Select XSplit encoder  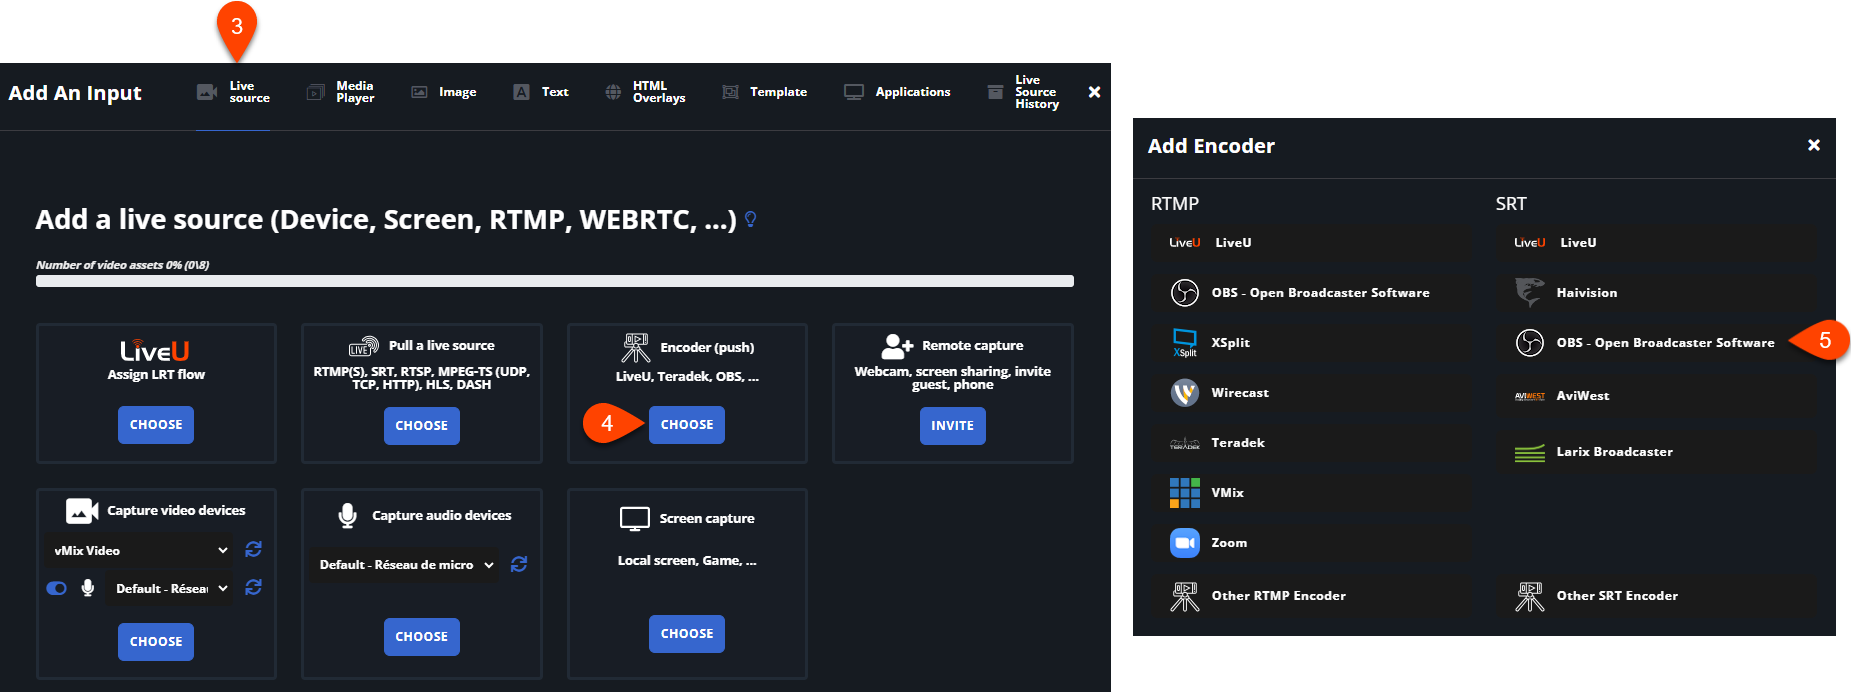(1311, 343)
